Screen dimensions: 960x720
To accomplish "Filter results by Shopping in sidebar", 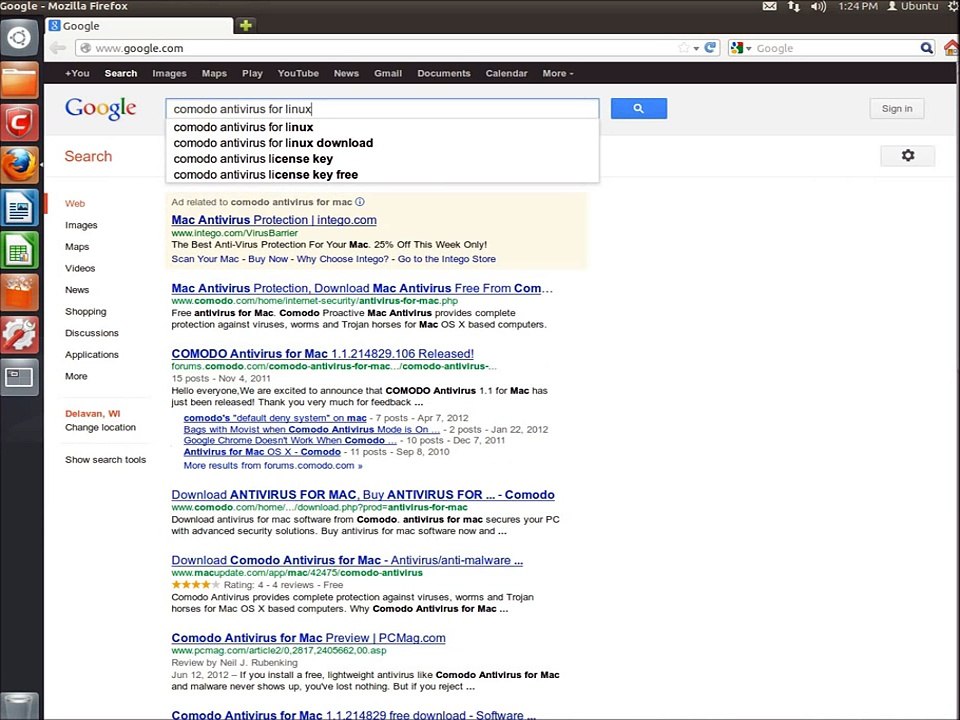I will click(86, 311).
